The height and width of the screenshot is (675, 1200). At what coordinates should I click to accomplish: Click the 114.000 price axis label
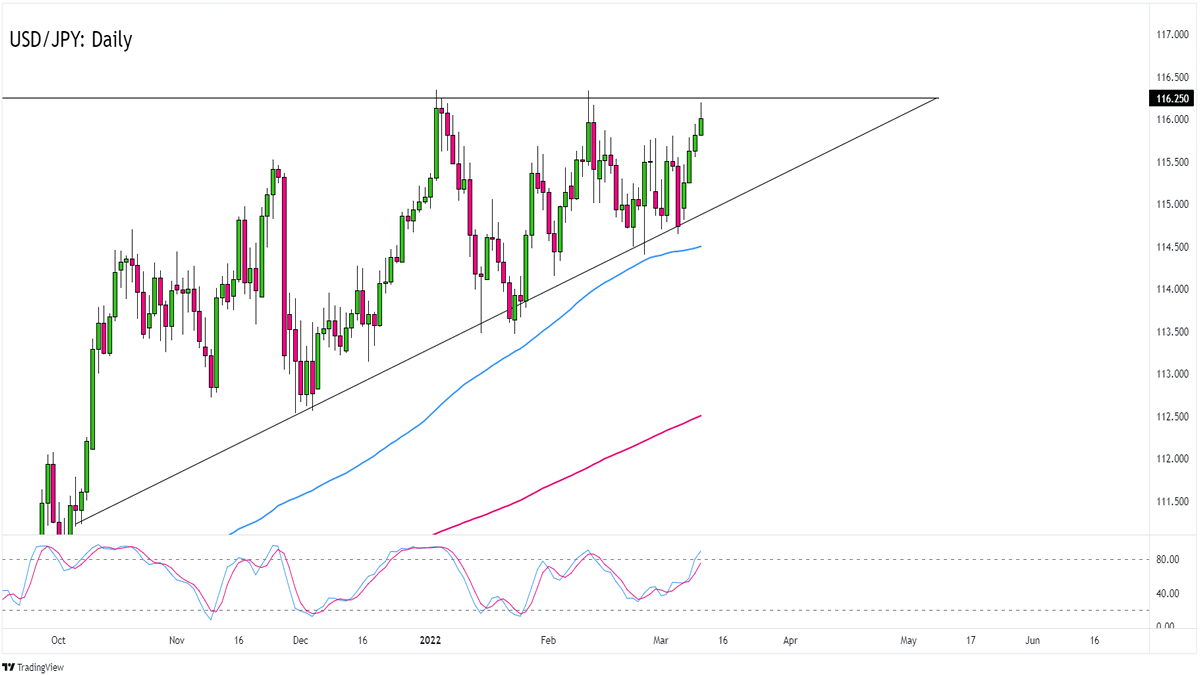1171,290
